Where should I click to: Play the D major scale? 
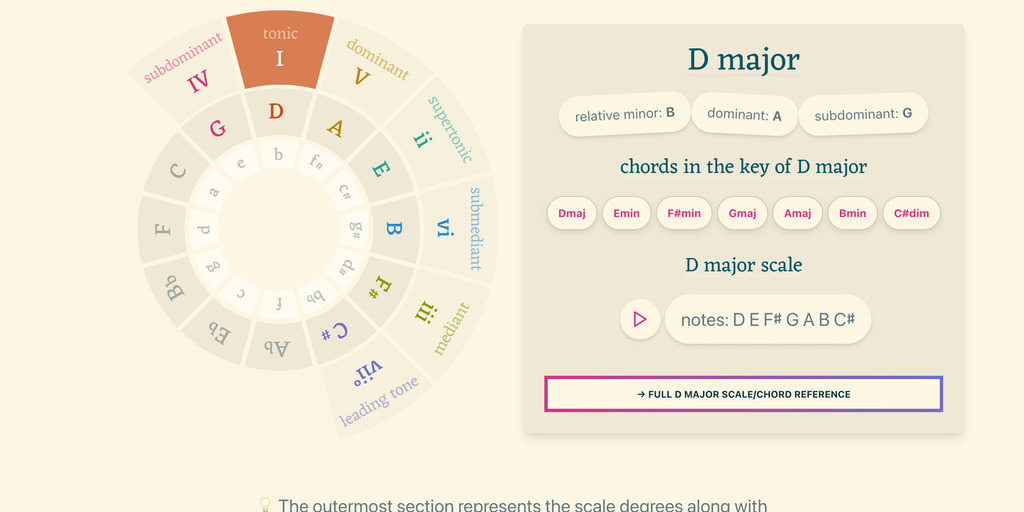point(640,320)
